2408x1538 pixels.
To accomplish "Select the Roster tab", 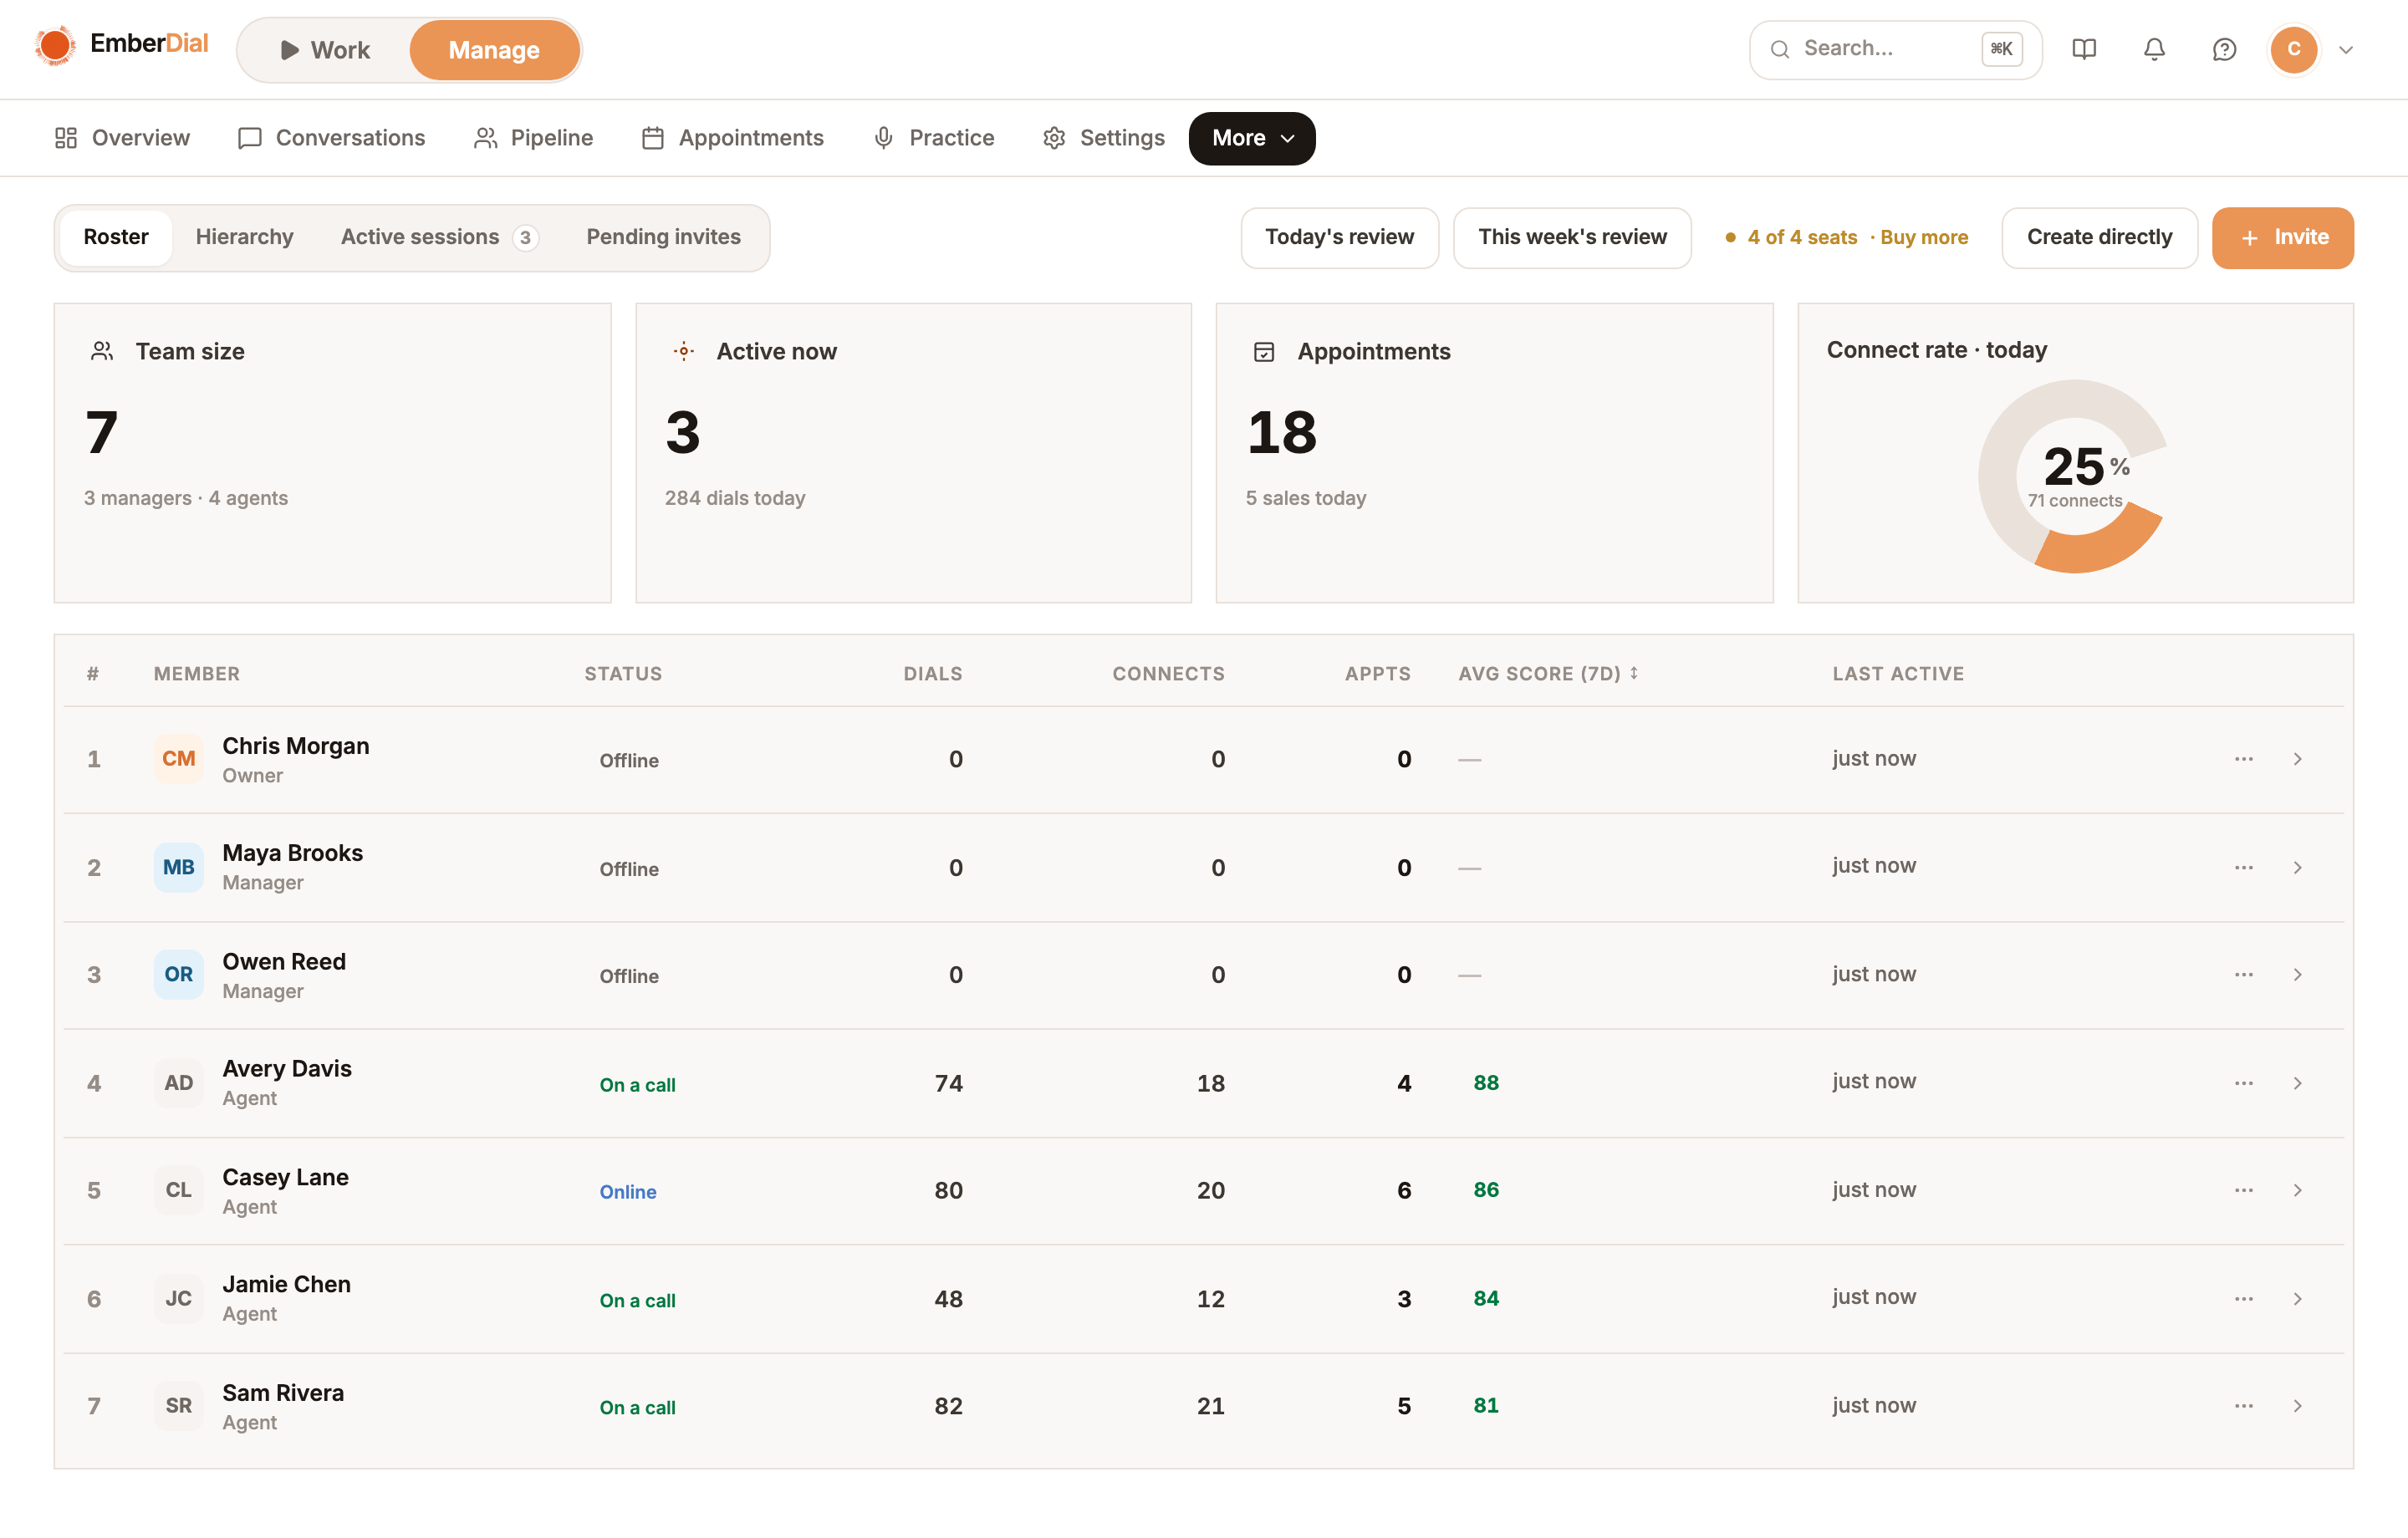I will [116, 237].
